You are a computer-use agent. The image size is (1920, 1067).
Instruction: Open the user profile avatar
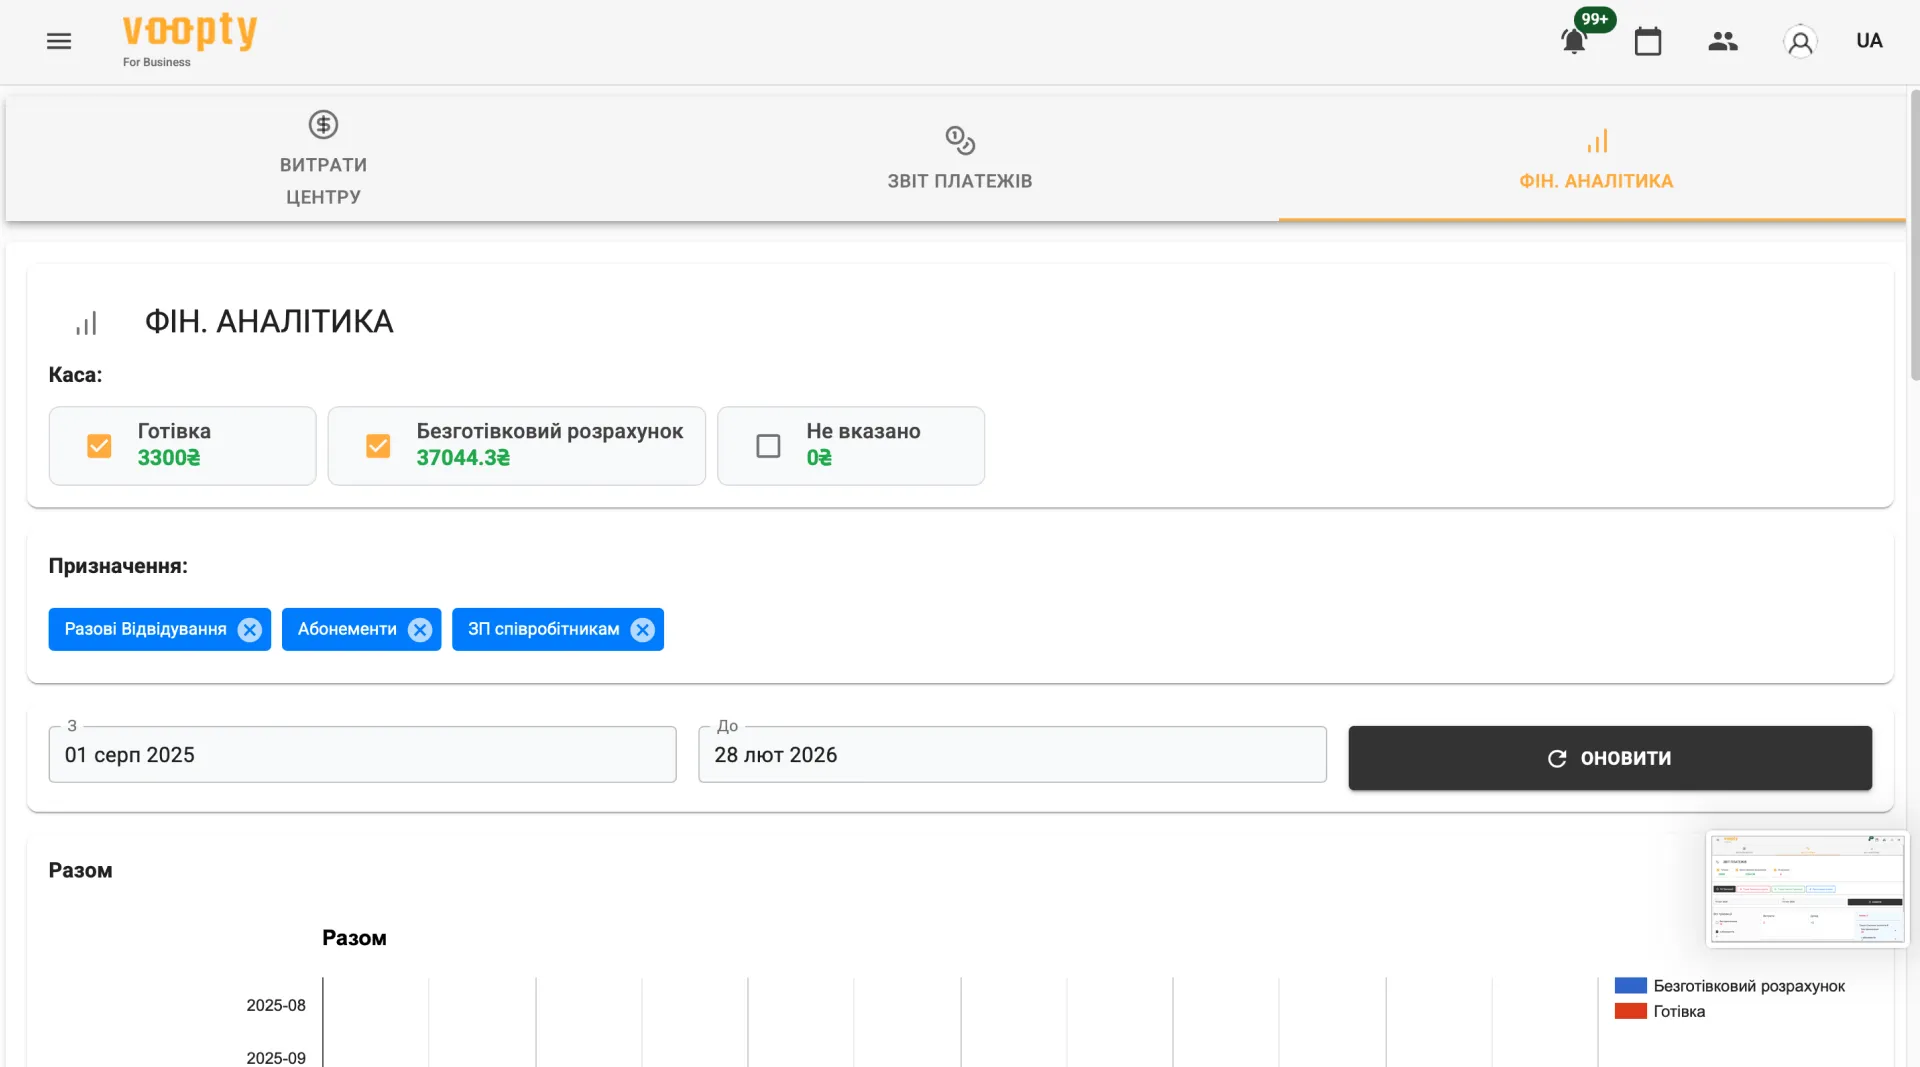[x=1800, y=41]
